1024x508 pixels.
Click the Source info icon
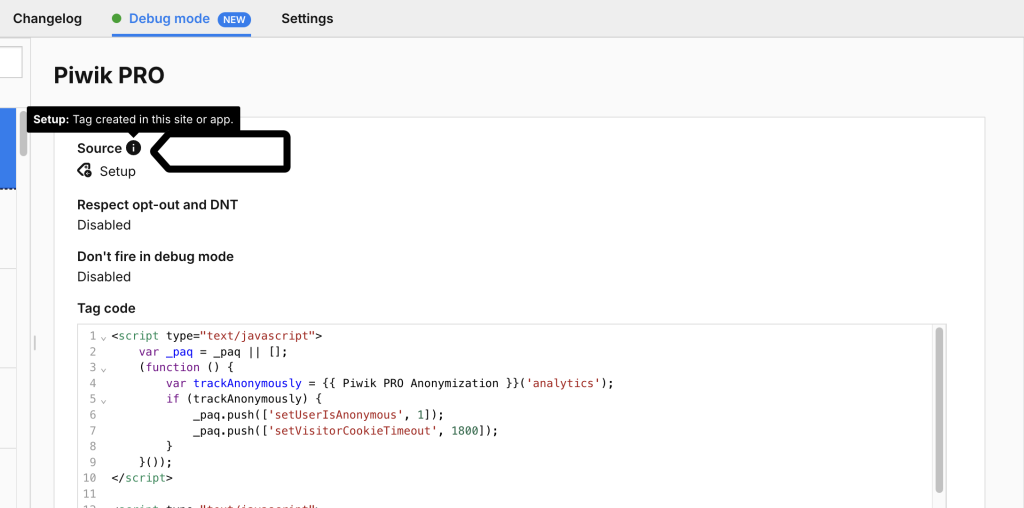click(x=133, y=148)
